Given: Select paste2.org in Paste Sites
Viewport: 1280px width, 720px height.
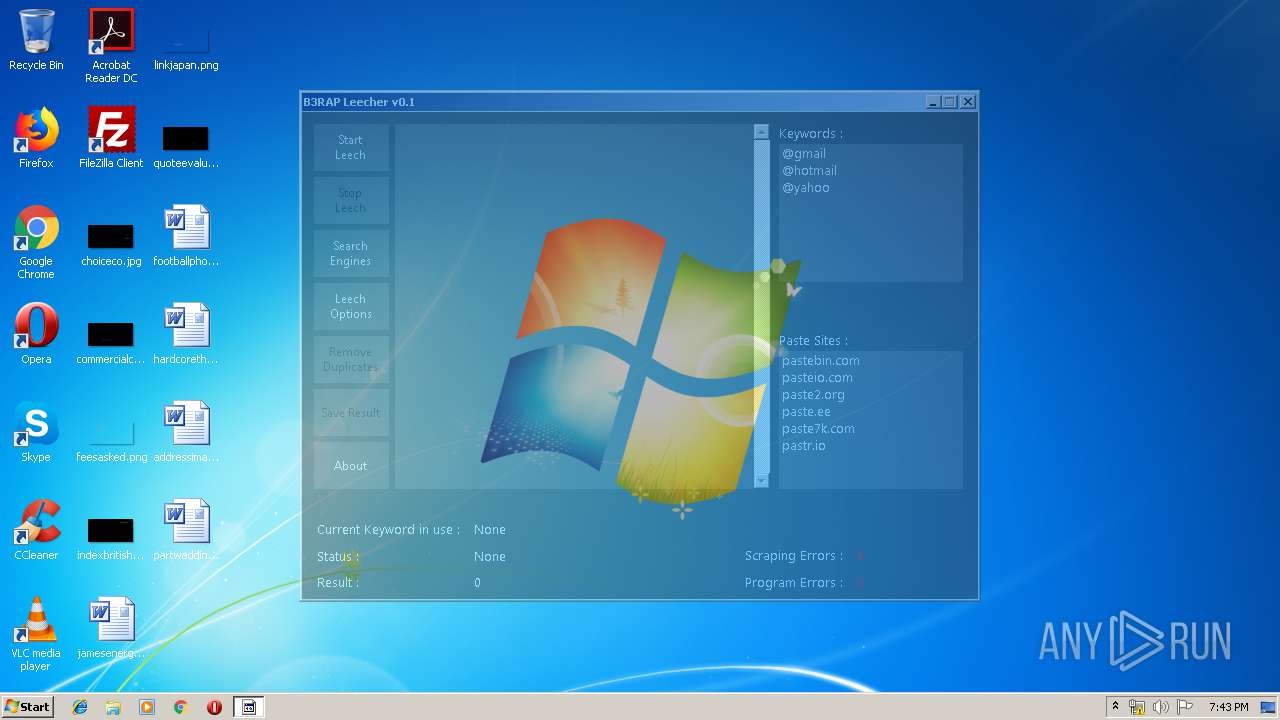Looking at the screenshot, I should coord(813,394).
